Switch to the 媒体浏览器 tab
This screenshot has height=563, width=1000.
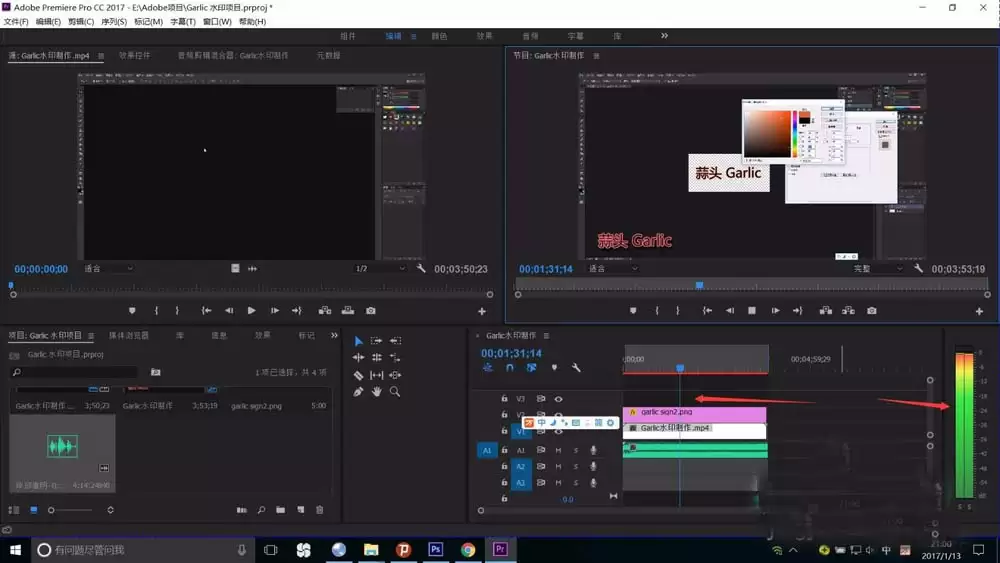pos(129,336)
